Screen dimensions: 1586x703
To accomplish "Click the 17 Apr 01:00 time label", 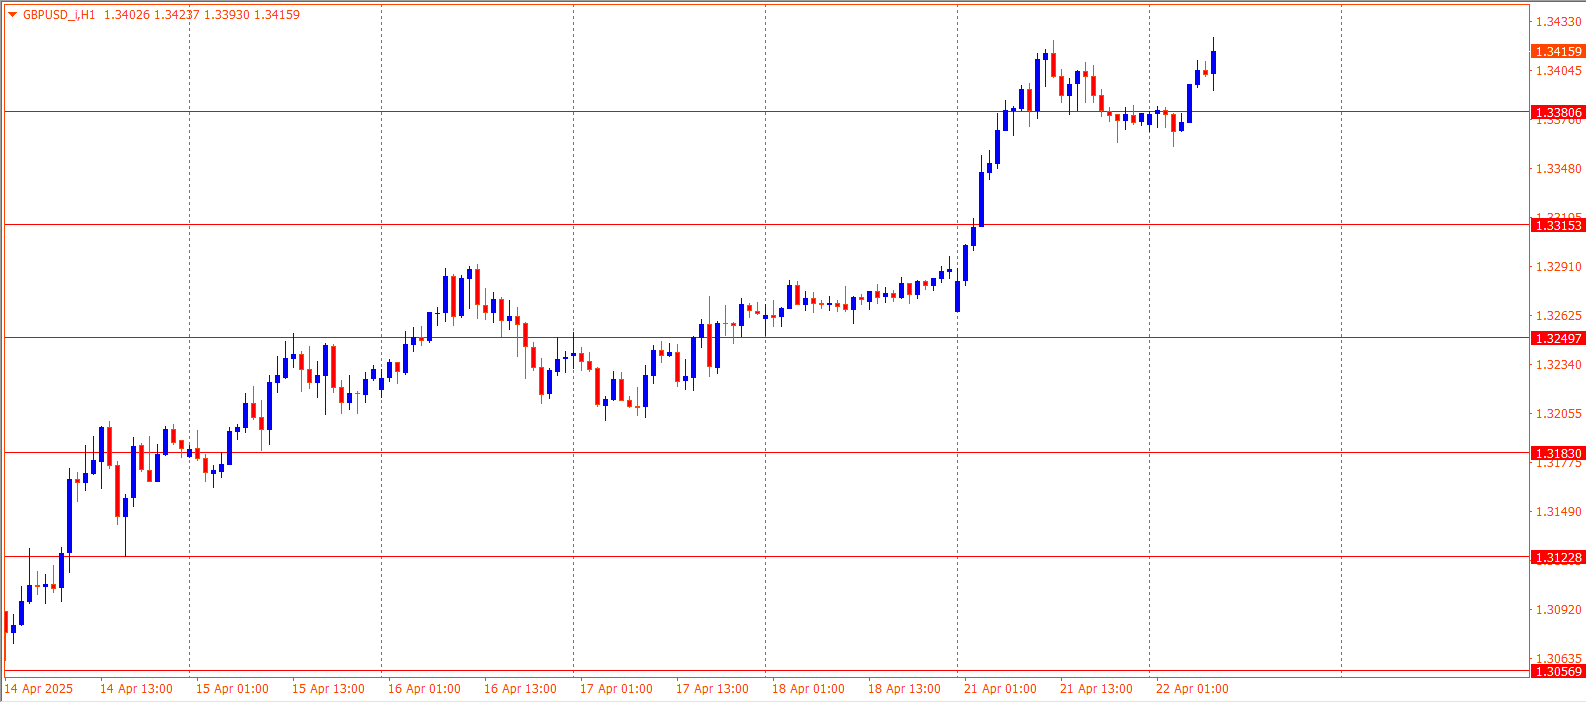I will click(616, 689).
